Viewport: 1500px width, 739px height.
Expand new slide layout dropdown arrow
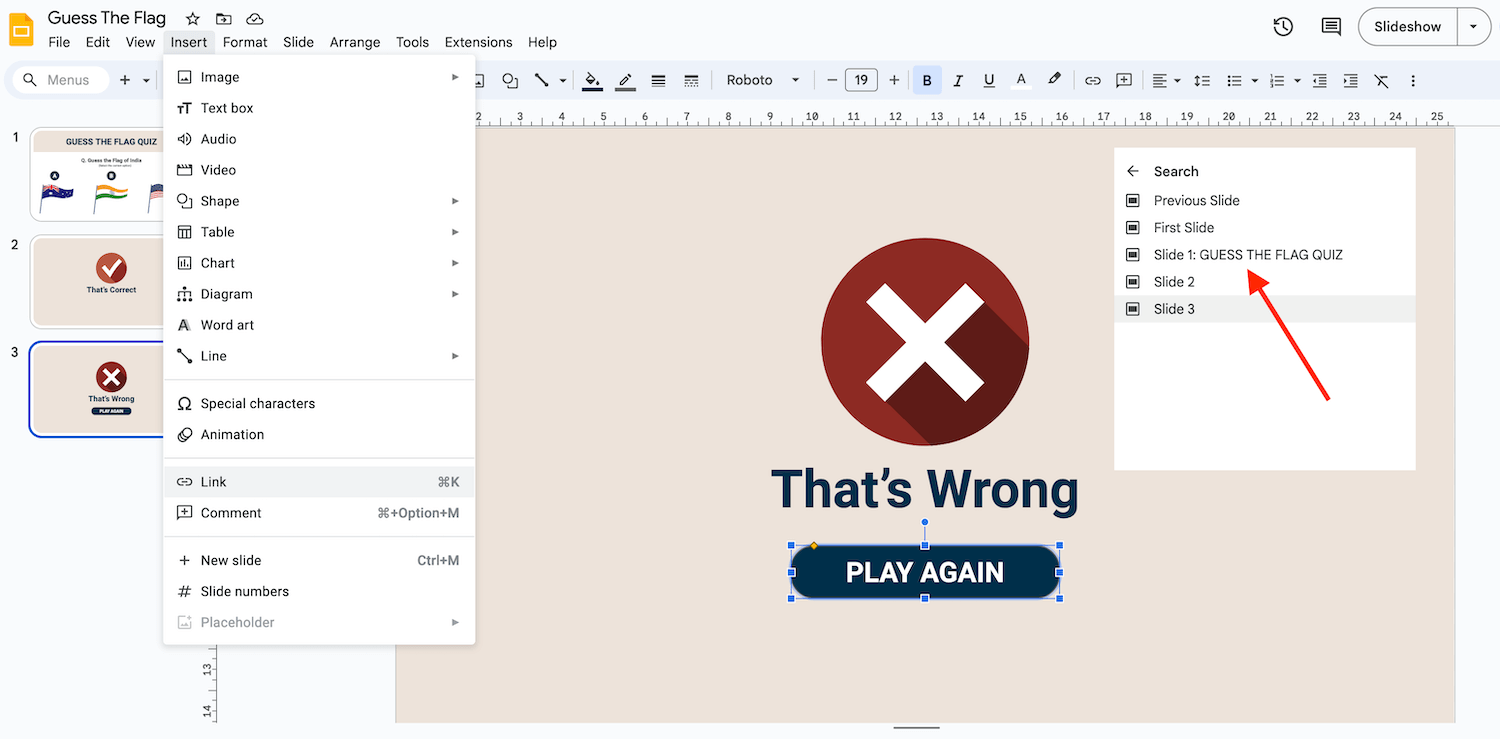[x=146, y=80]
